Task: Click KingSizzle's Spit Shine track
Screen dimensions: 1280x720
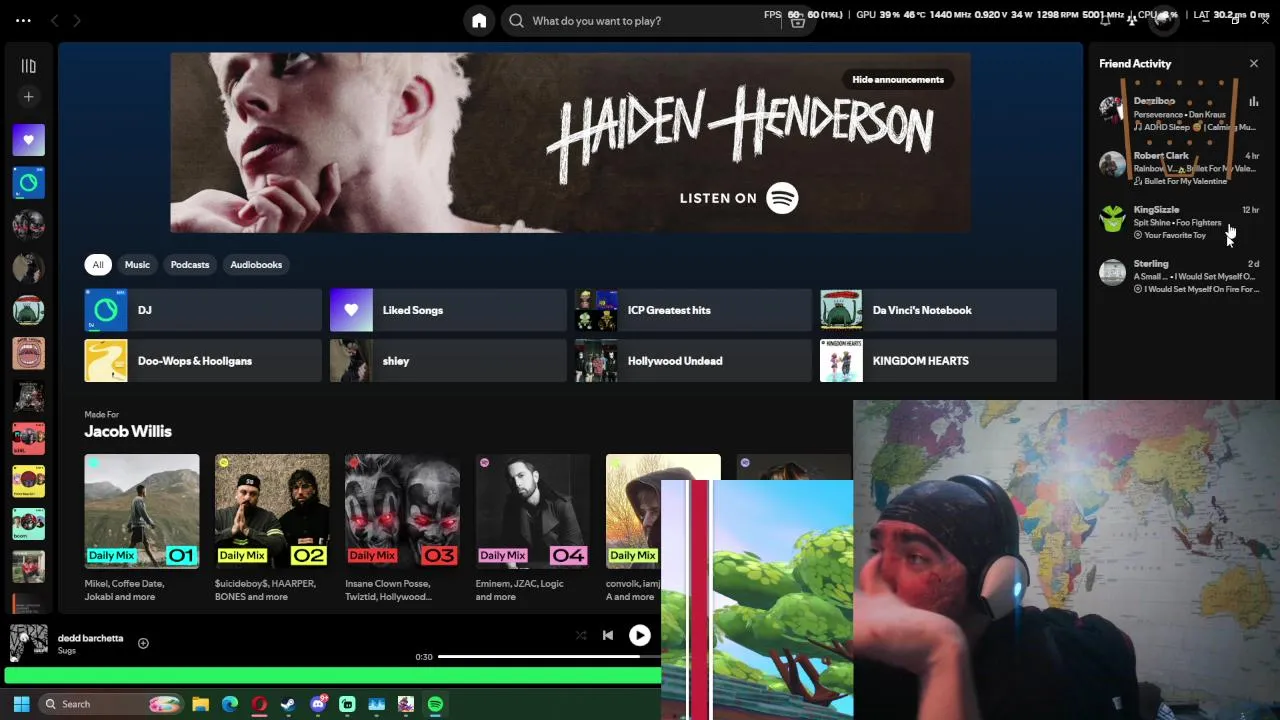Action: pos(1152,223)
